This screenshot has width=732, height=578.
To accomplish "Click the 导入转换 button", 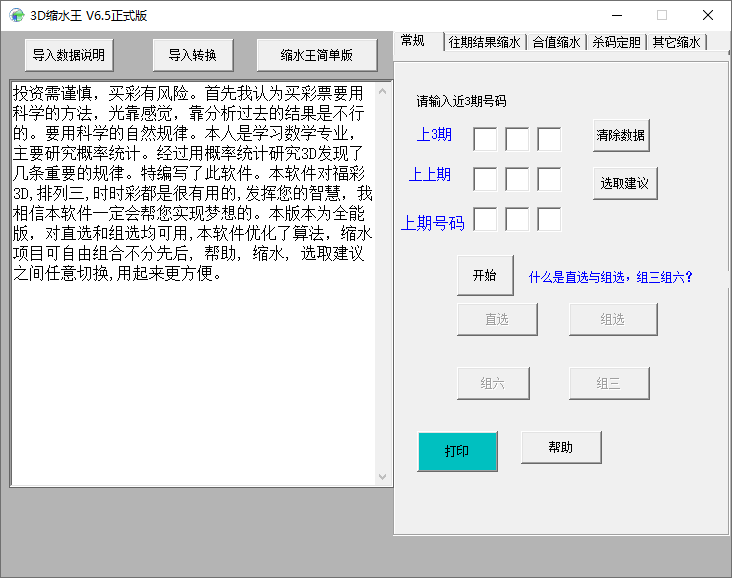I will click(193, 55).
